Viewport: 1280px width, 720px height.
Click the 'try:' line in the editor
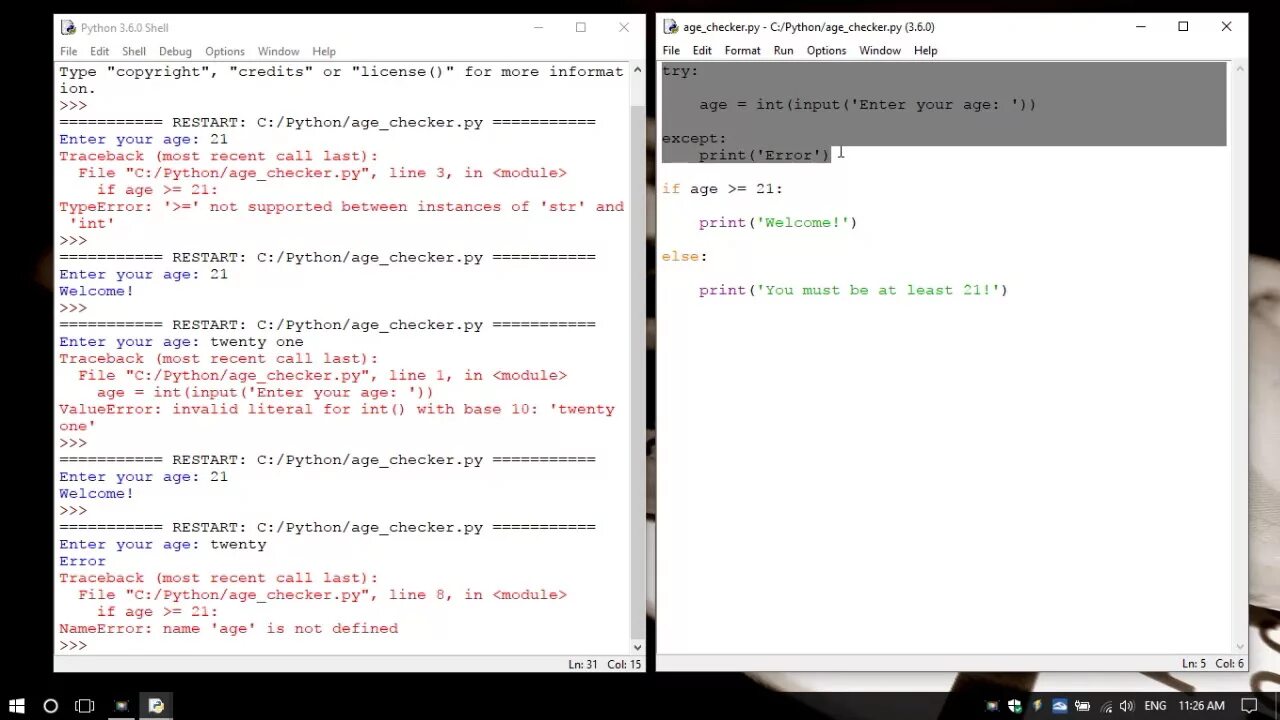click(680, 71)
